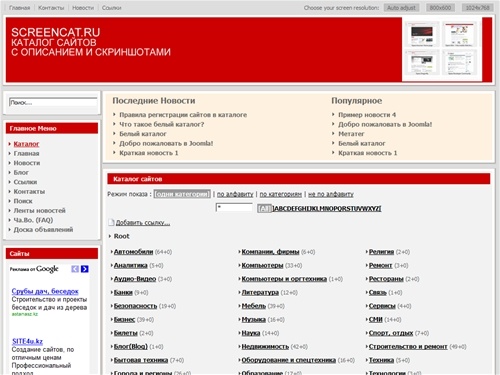Open Поиск in the main menu
Viewport: 500px width, 375px height.
[x=23, y=201]
